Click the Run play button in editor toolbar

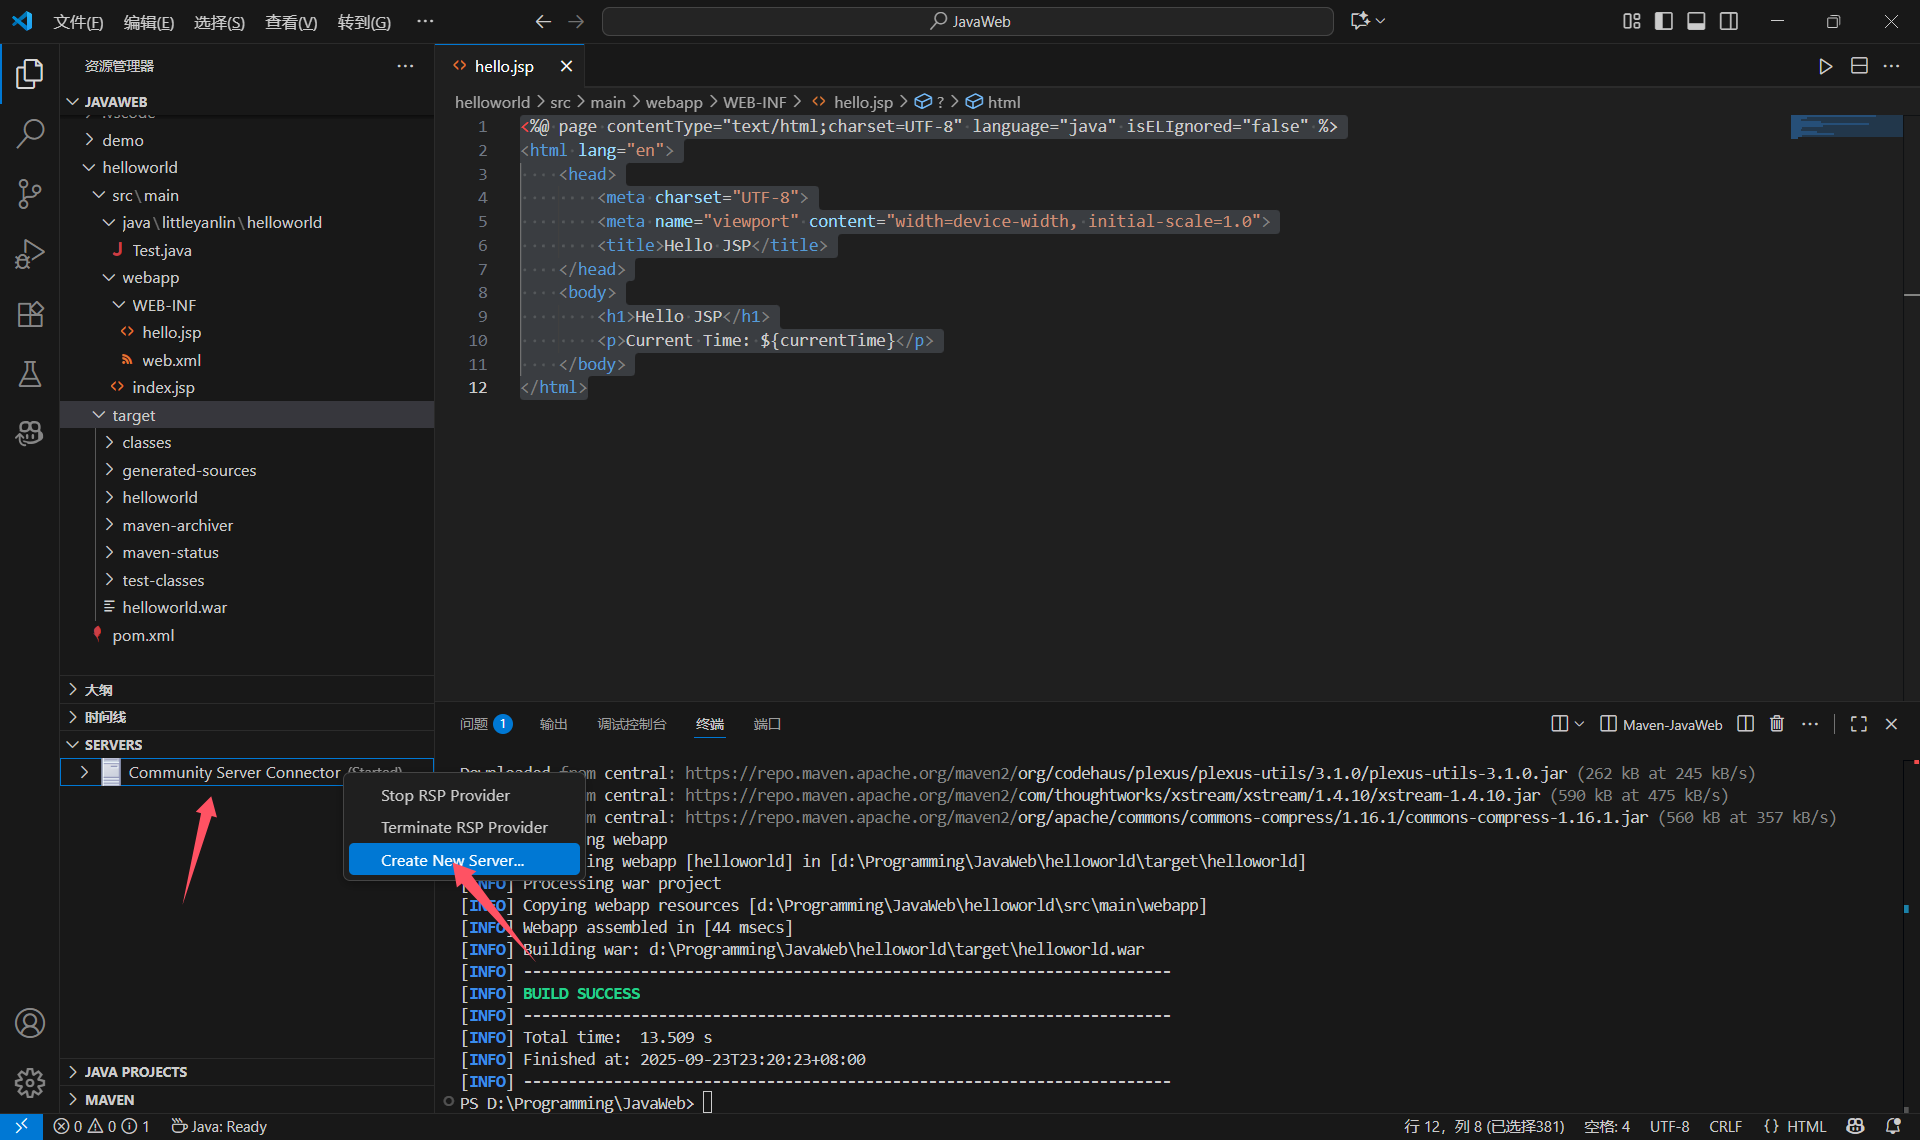pos(1825,66)
